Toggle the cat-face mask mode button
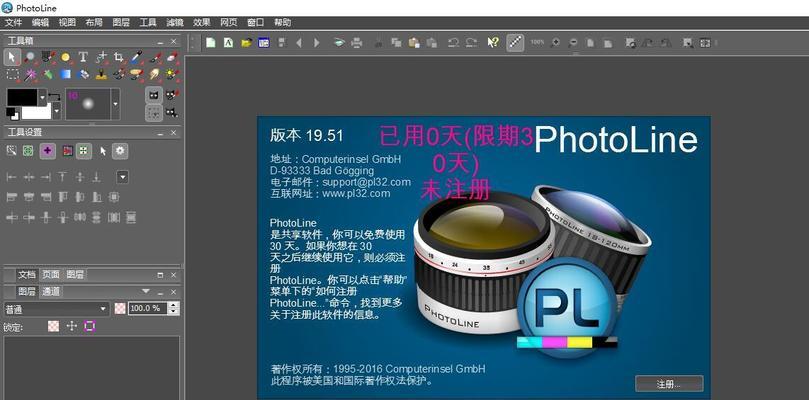 point(154,95)
